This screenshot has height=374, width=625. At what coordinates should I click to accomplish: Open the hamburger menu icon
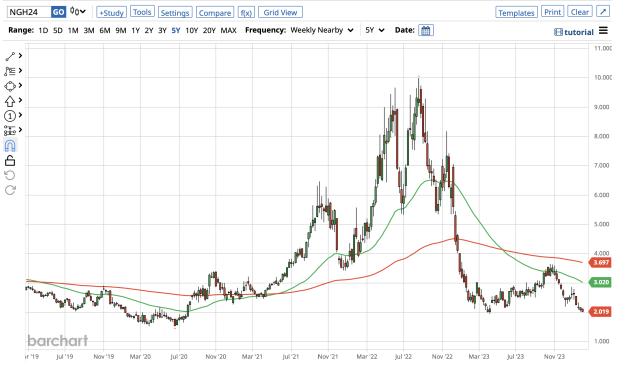603,30
